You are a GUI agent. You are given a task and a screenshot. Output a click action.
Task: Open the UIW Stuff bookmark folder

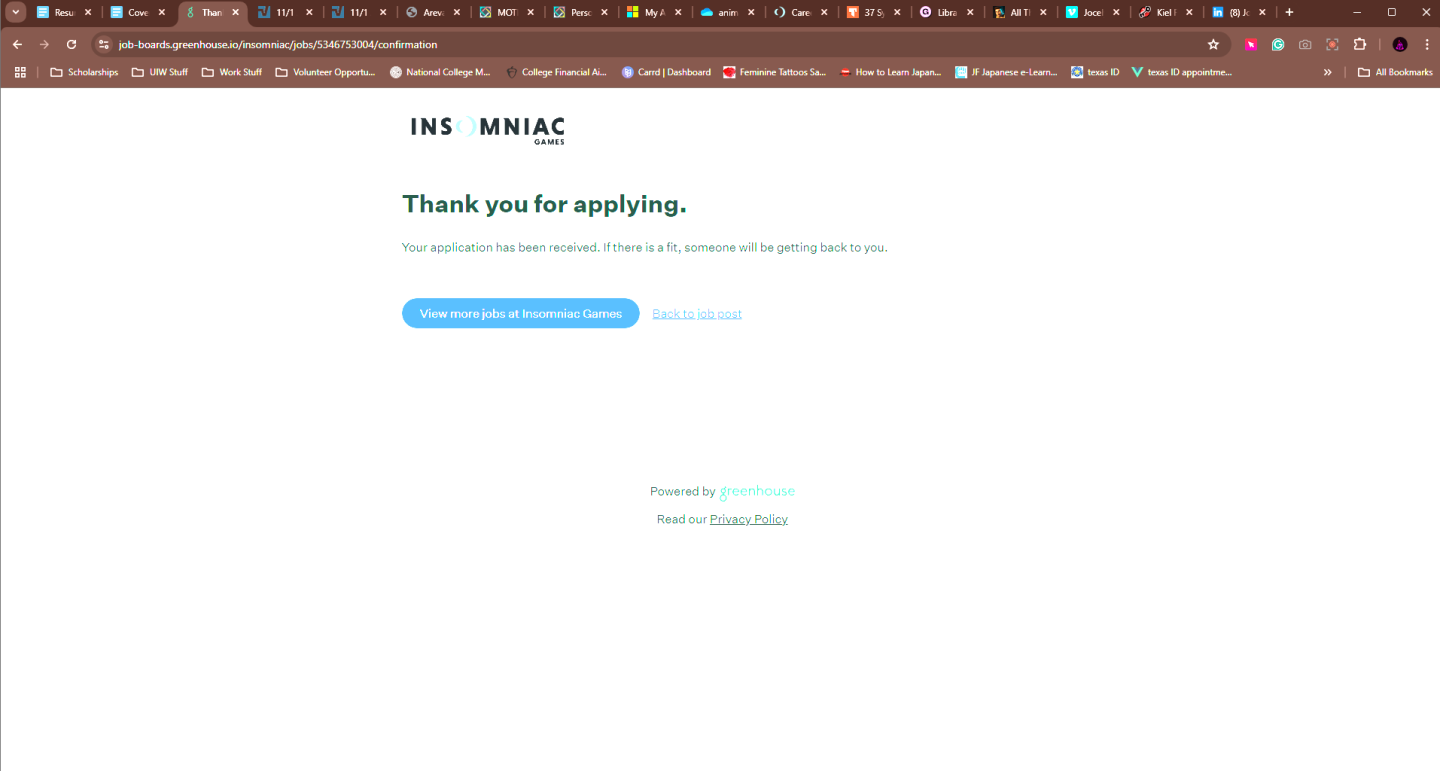point(160,72)
